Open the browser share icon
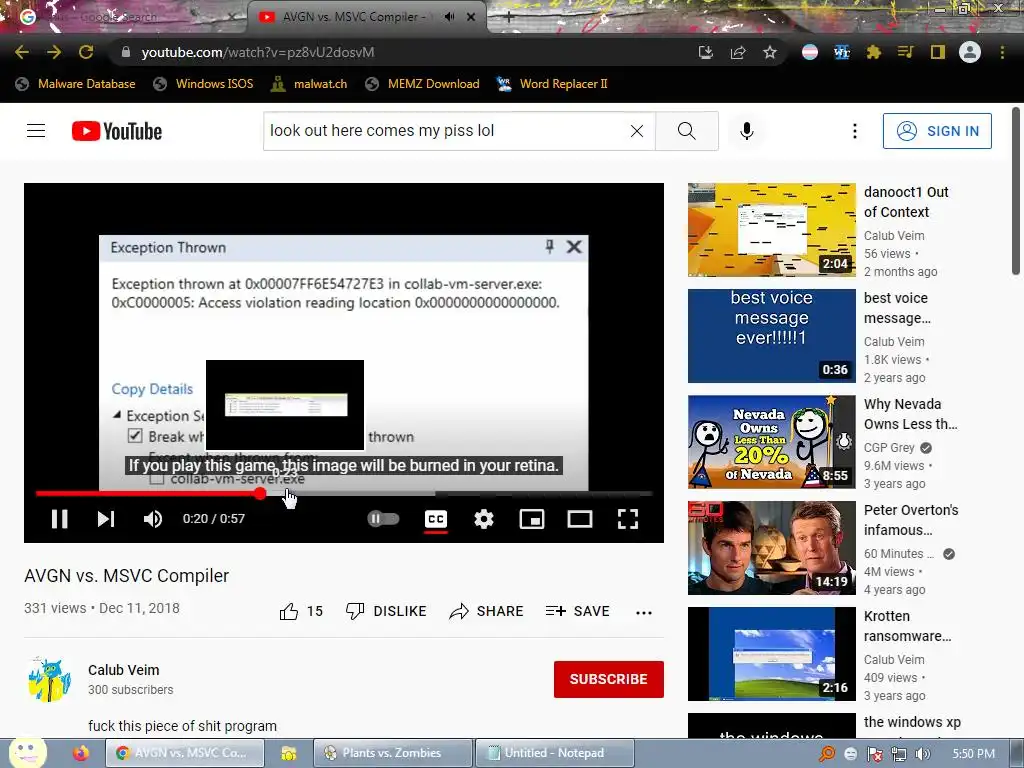1024x768 pixels. tap(738, 52)
